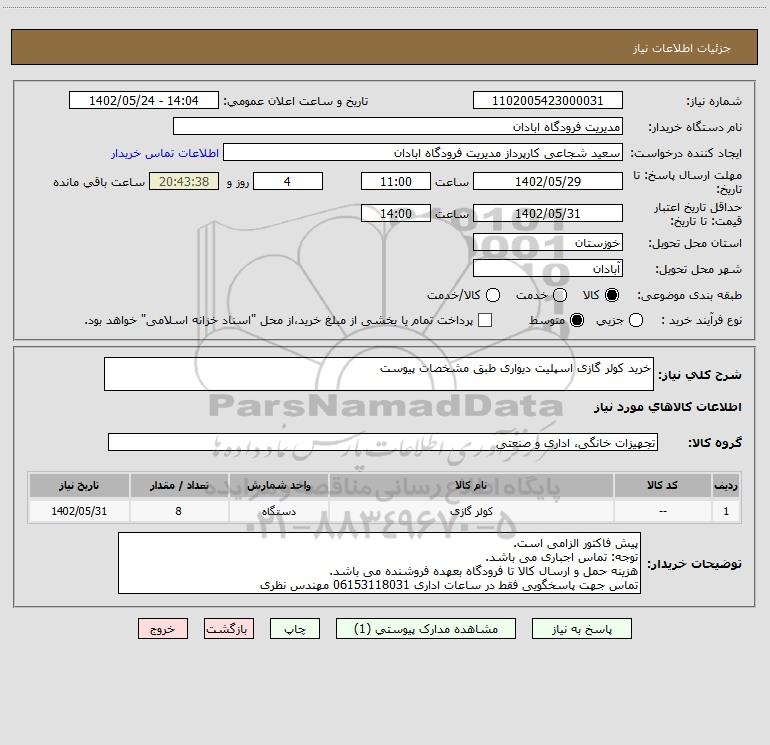The width and height of the screenshot is (770, 745).
Task: Click the بازگشت back button
Action: pos(229,629)
